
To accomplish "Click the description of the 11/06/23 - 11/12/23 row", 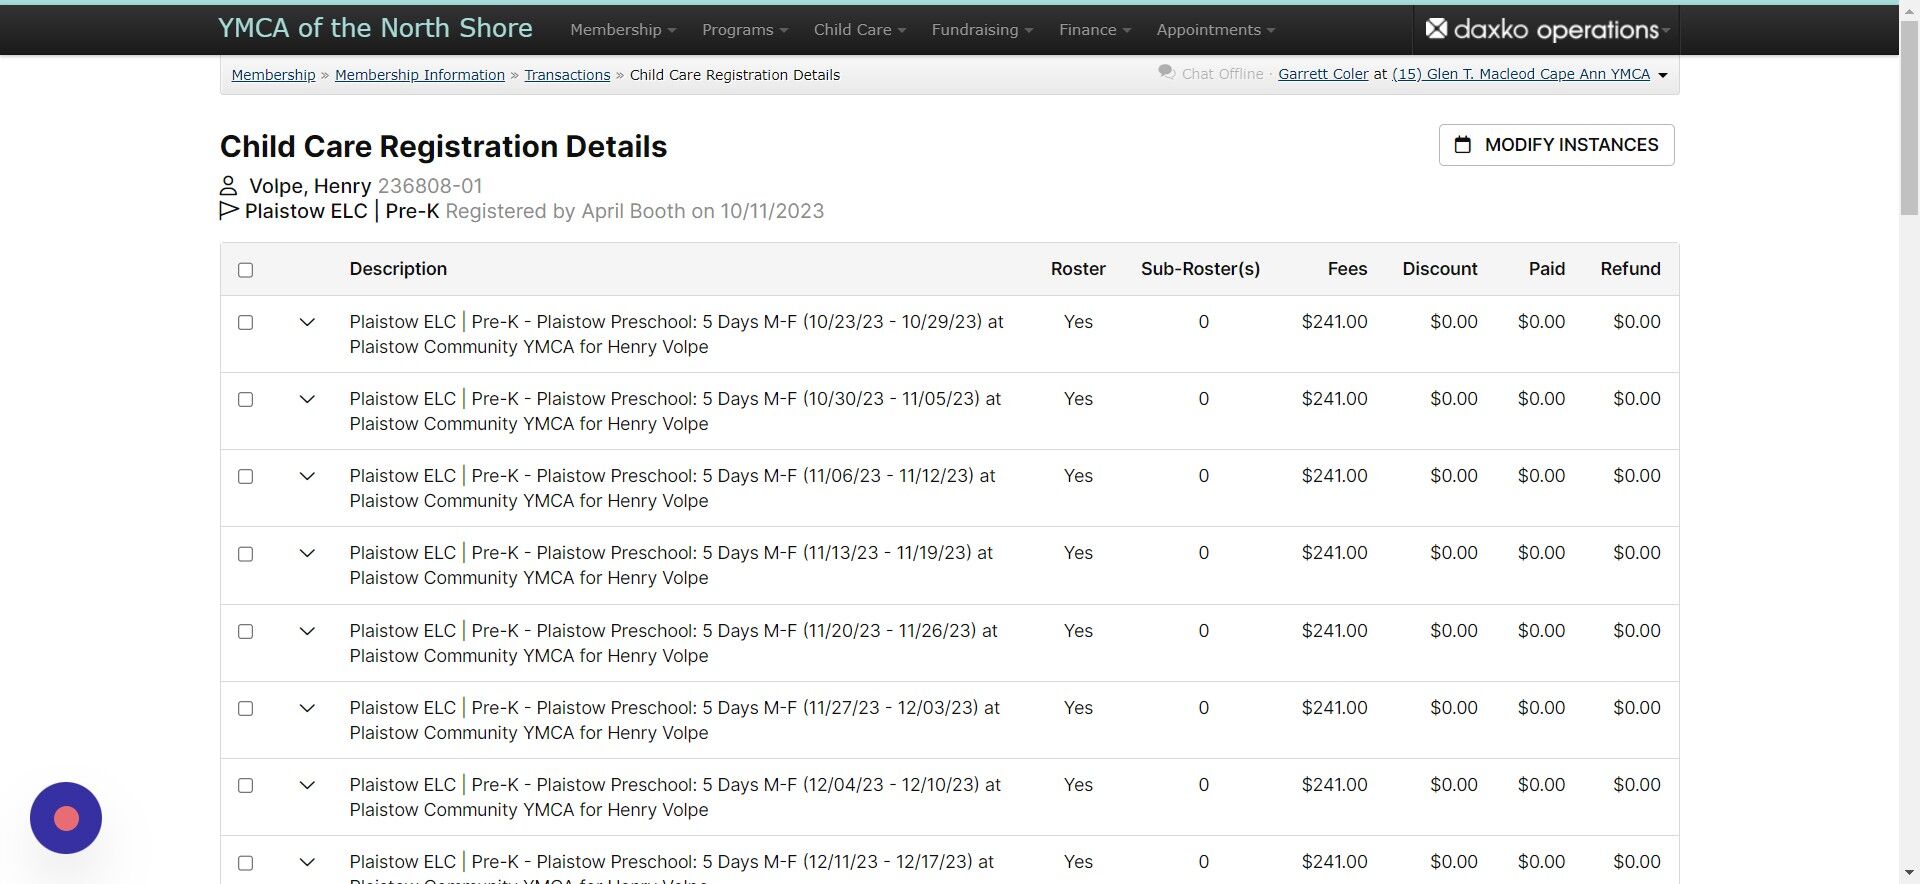I will 672,488.
